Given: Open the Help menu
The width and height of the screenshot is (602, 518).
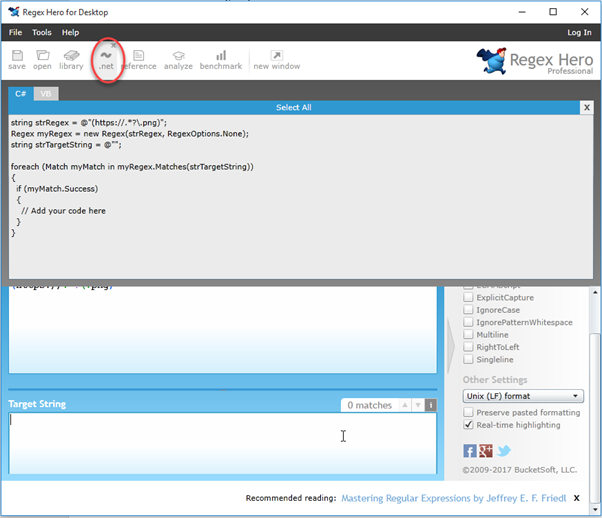Looking at the screenshot, I should coord(70,32).
